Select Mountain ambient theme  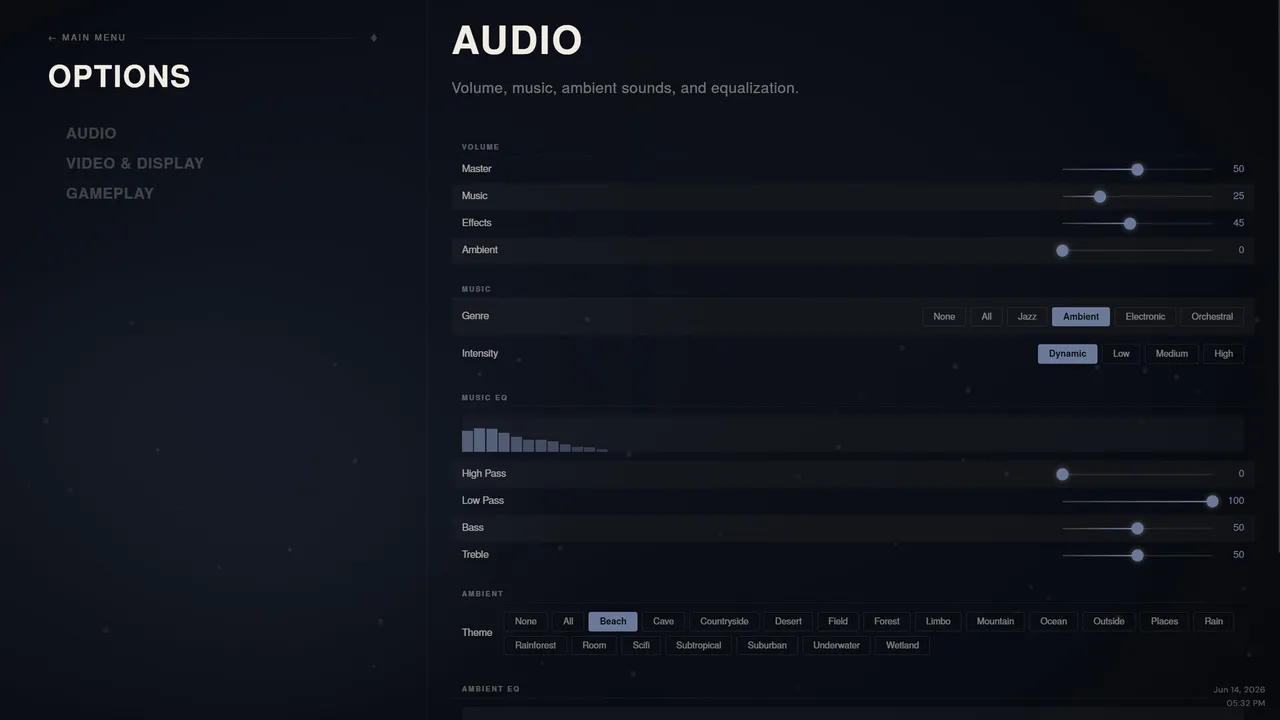pos(995,621)
